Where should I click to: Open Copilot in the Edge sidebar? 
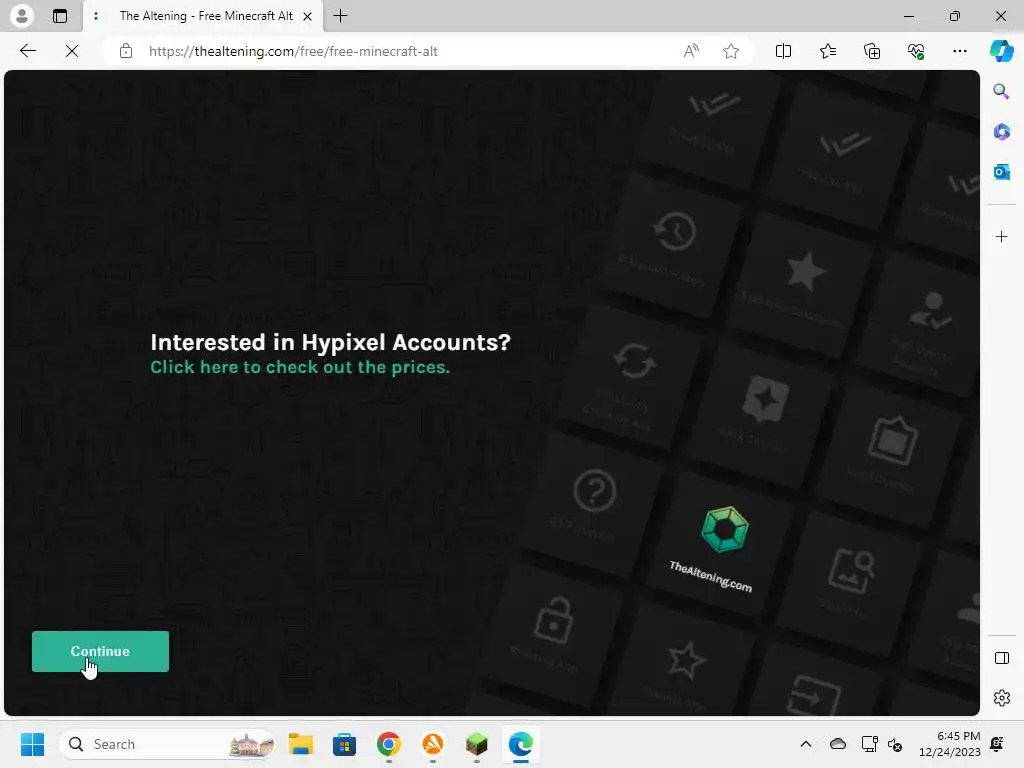point(1001,51)
